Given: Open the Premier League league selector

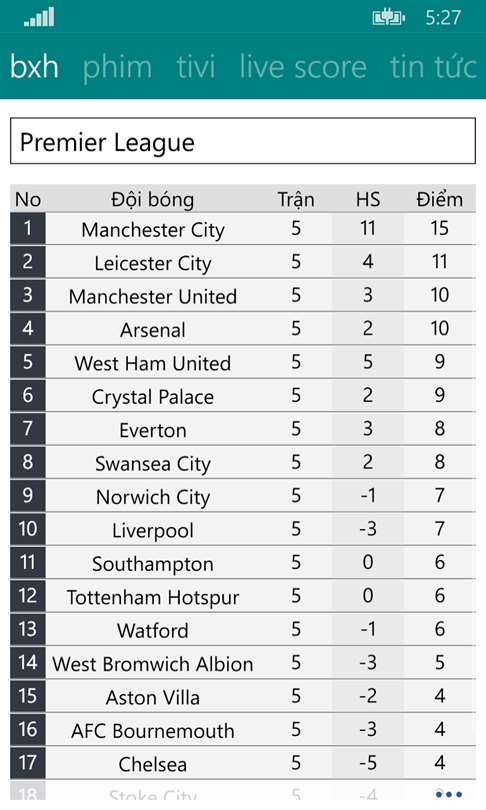Looking at the screenshot, I should point(243,141).
